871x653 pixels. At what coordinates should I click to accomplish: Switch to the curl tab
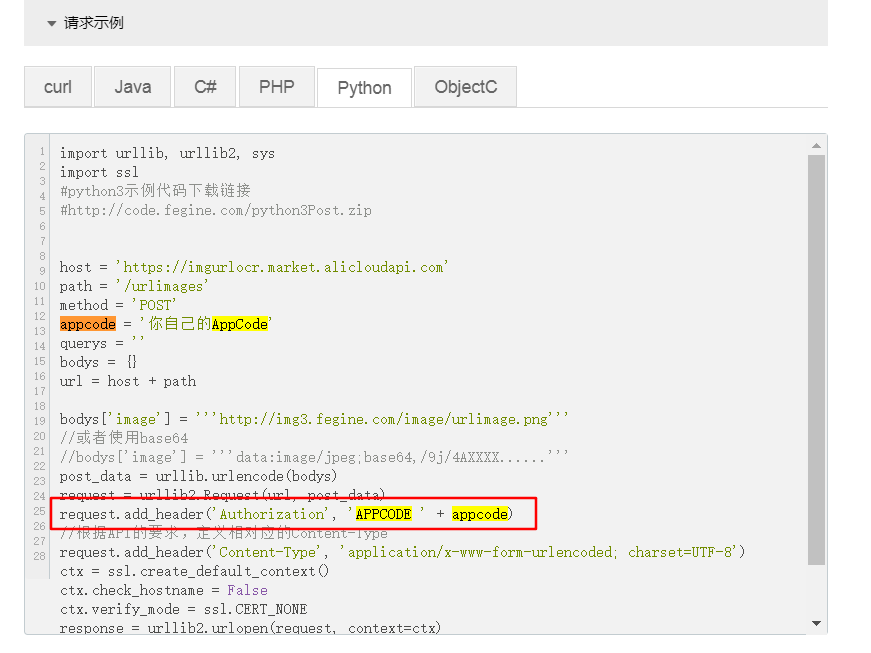(58, 87)
